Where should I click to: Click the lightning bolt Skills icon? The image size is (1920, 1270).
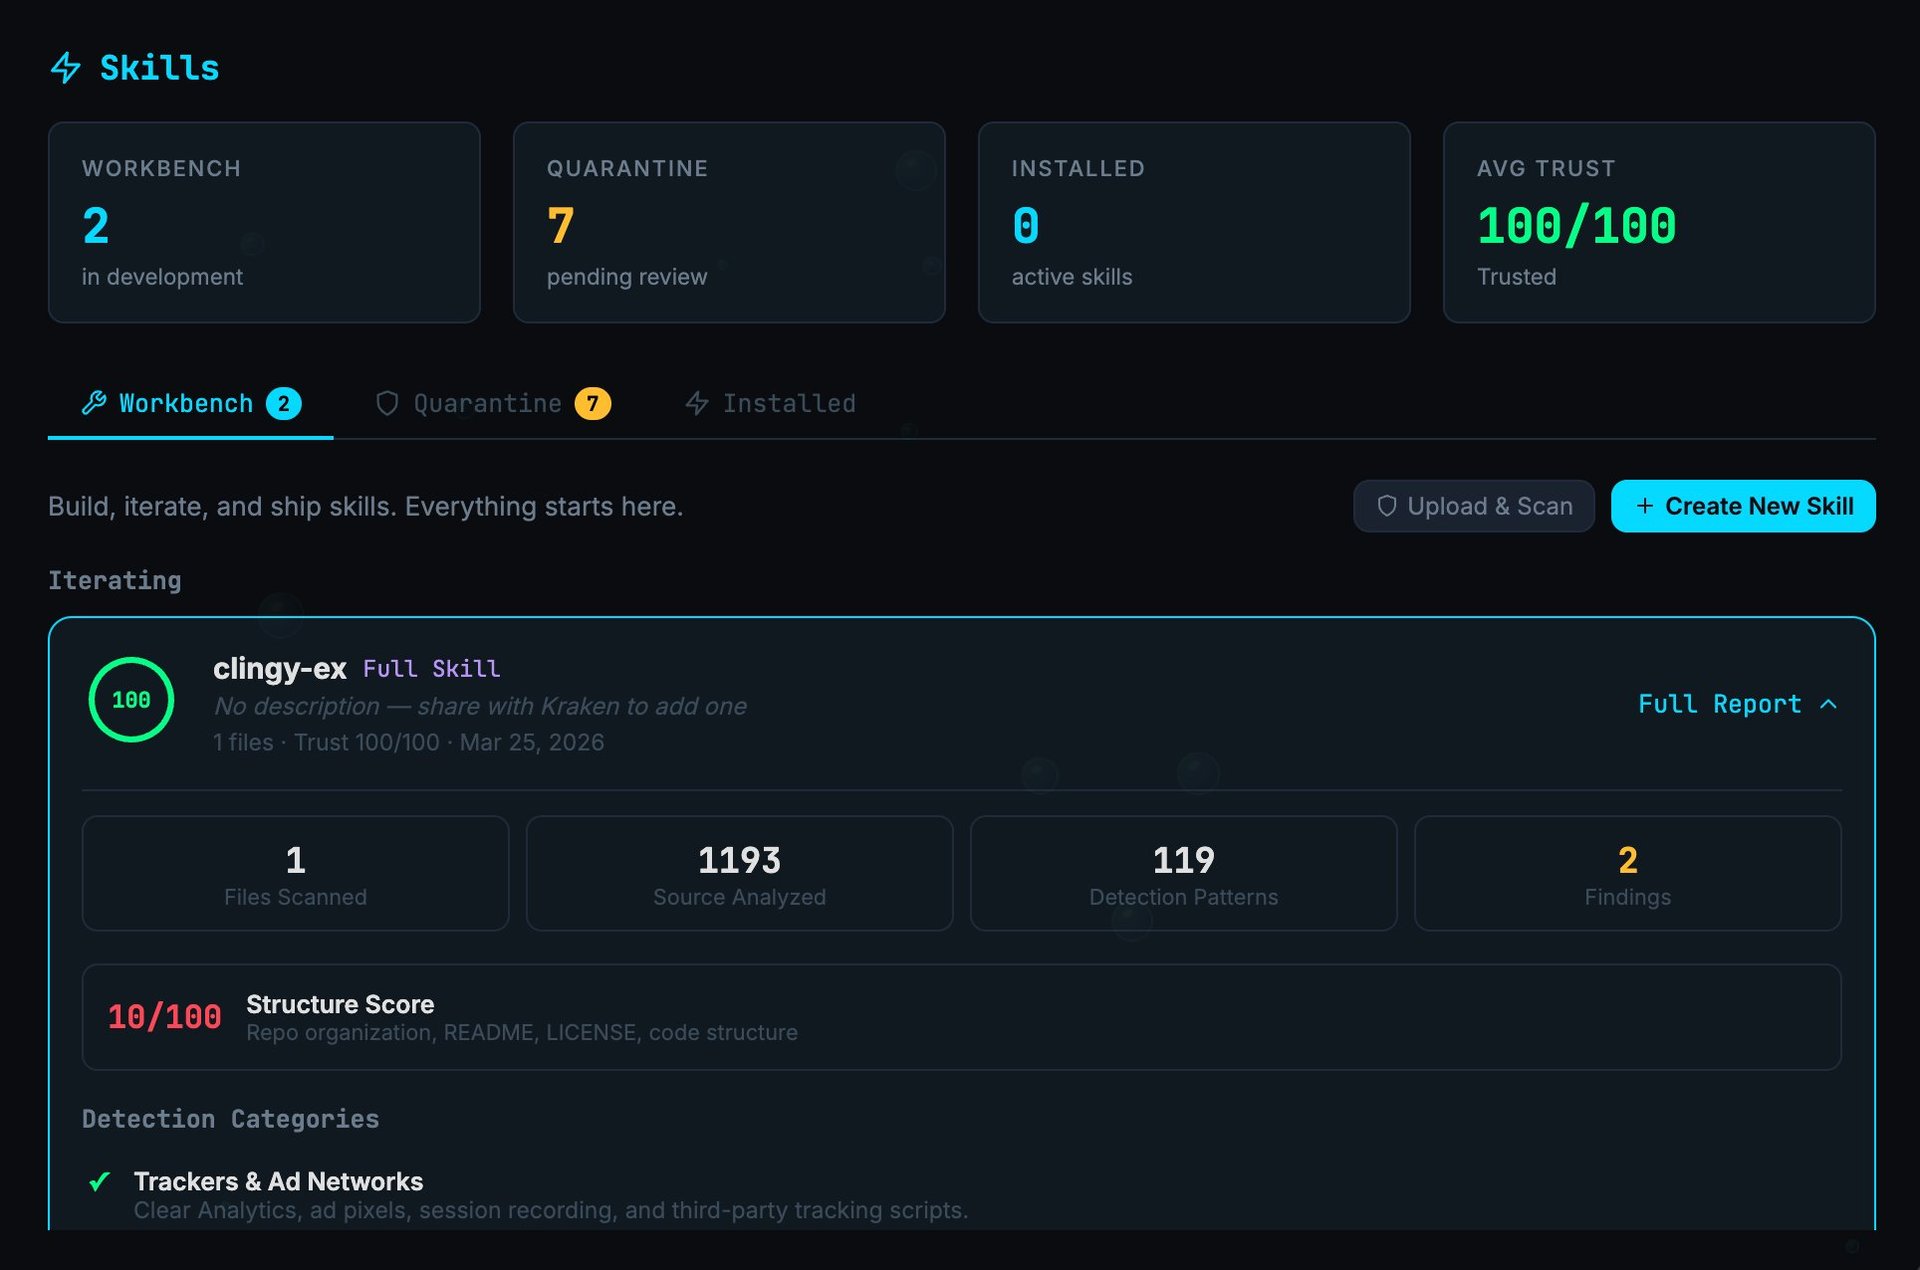(66, 68)
